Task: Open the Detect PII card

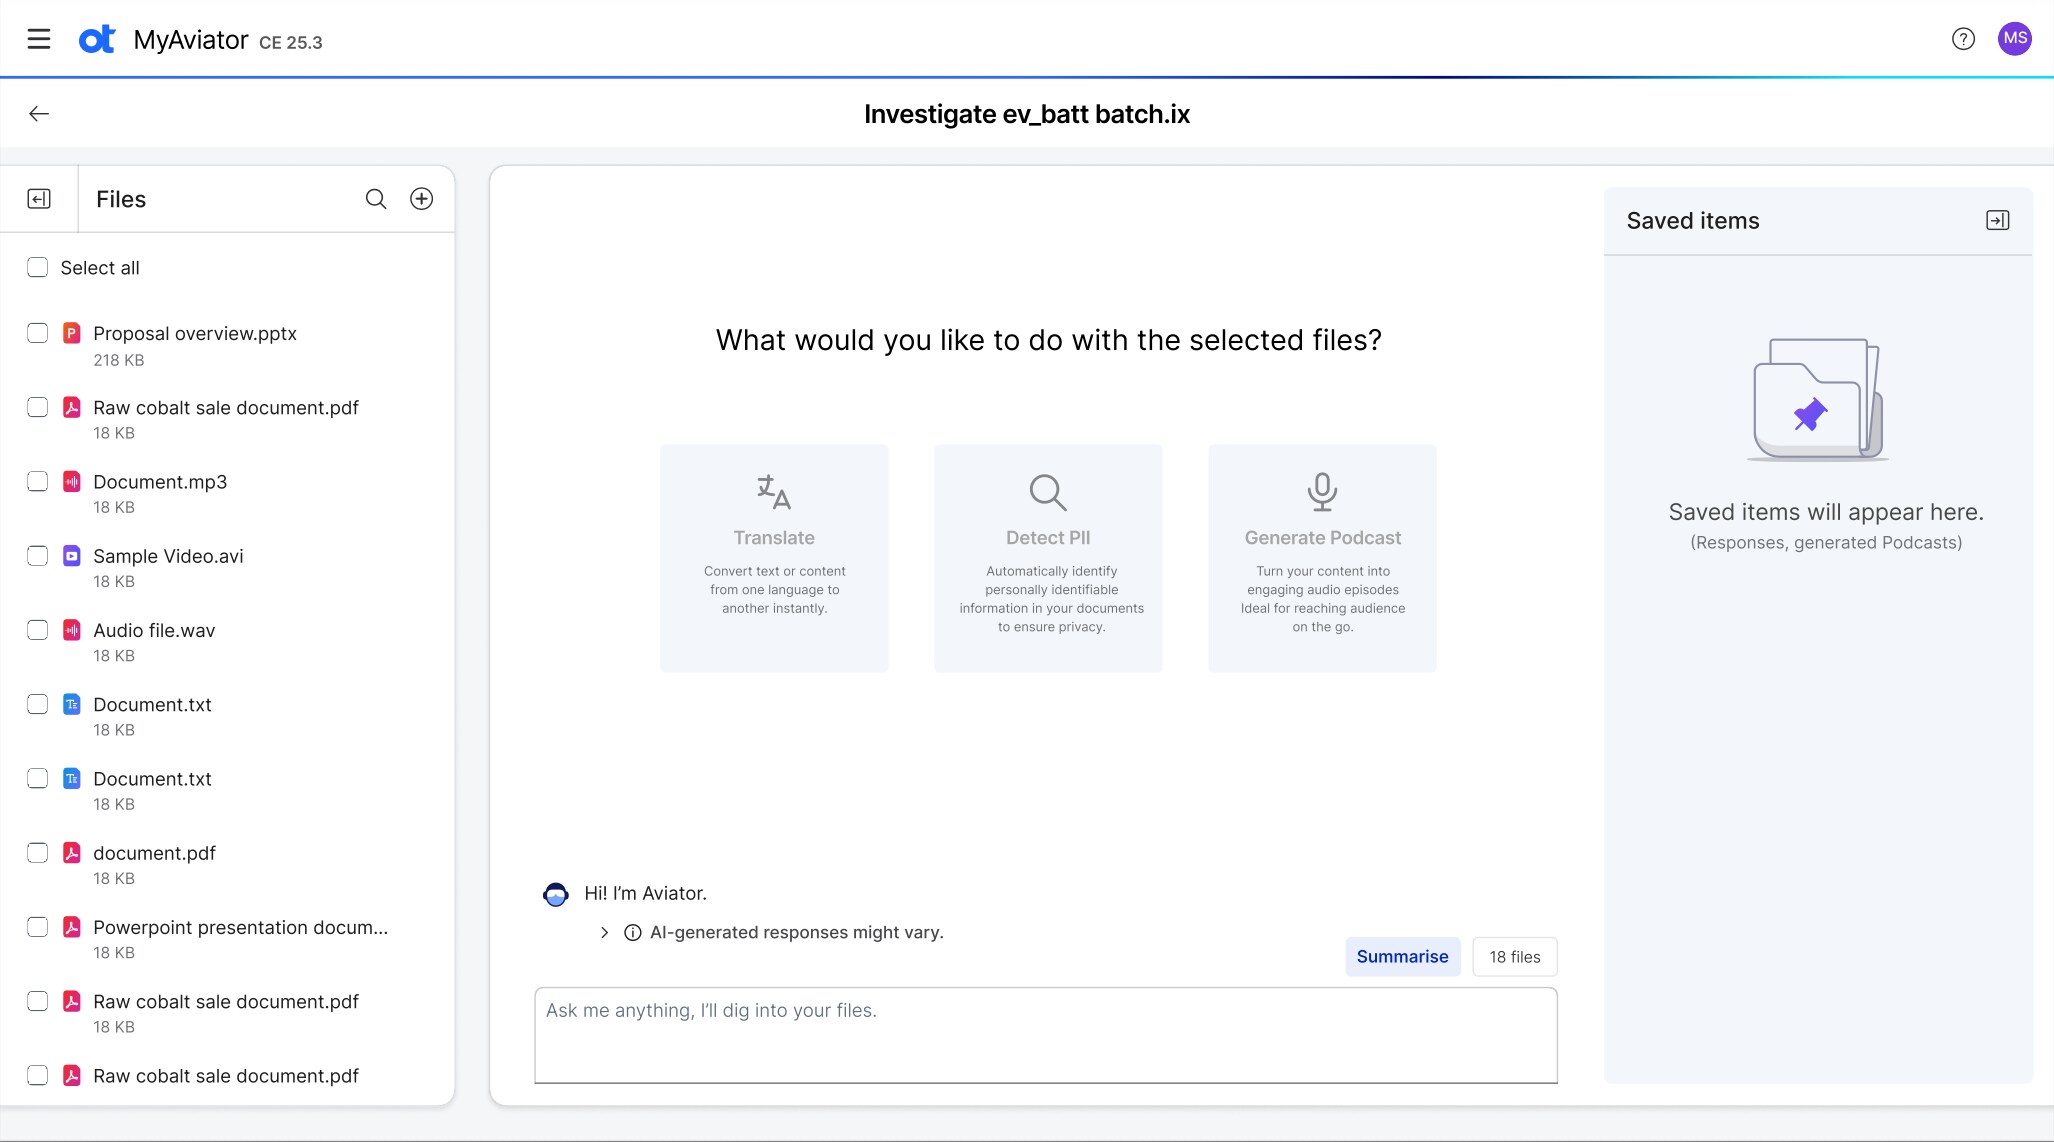Action: click(x=1048, y=558)
